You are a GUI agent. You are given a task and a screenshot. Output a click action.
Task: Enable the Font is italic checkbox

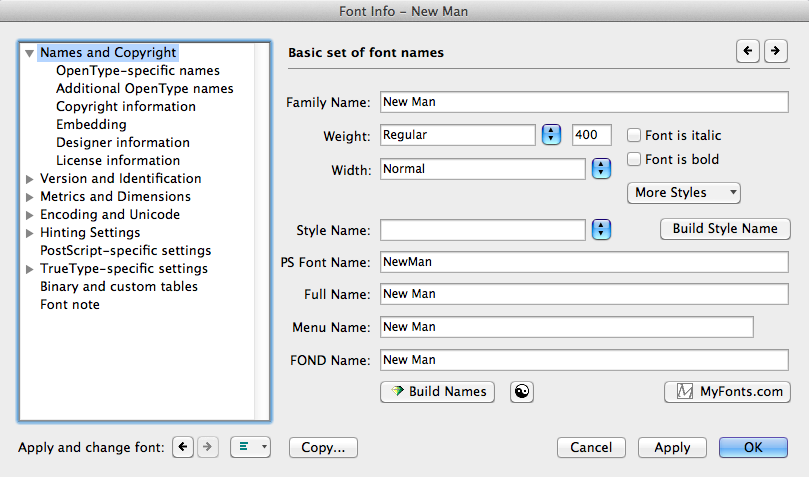[634, 136]
